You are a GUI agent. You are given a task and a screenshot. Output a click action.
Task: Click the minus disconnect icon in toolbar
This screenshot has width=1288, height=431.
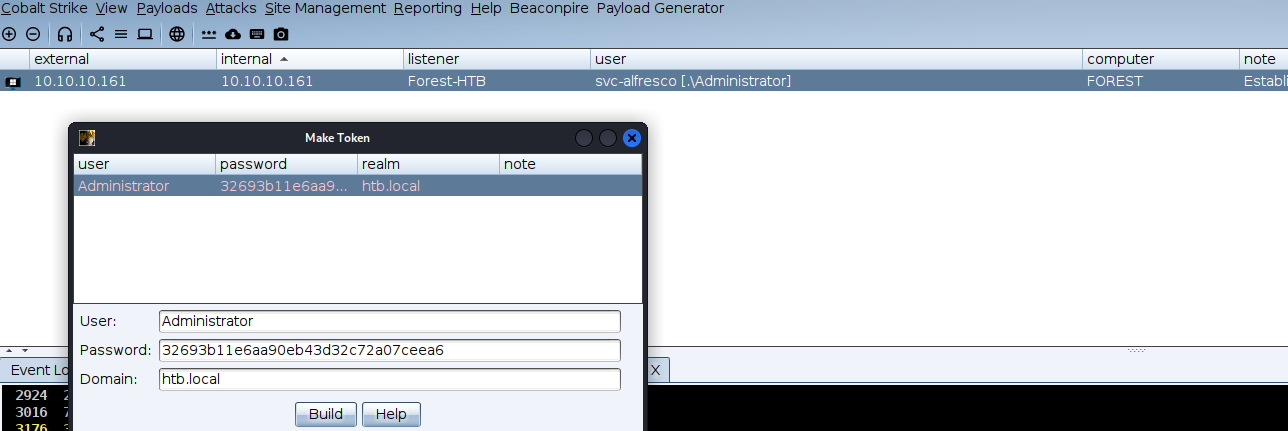pyautogui.click(x=32, y=34)
